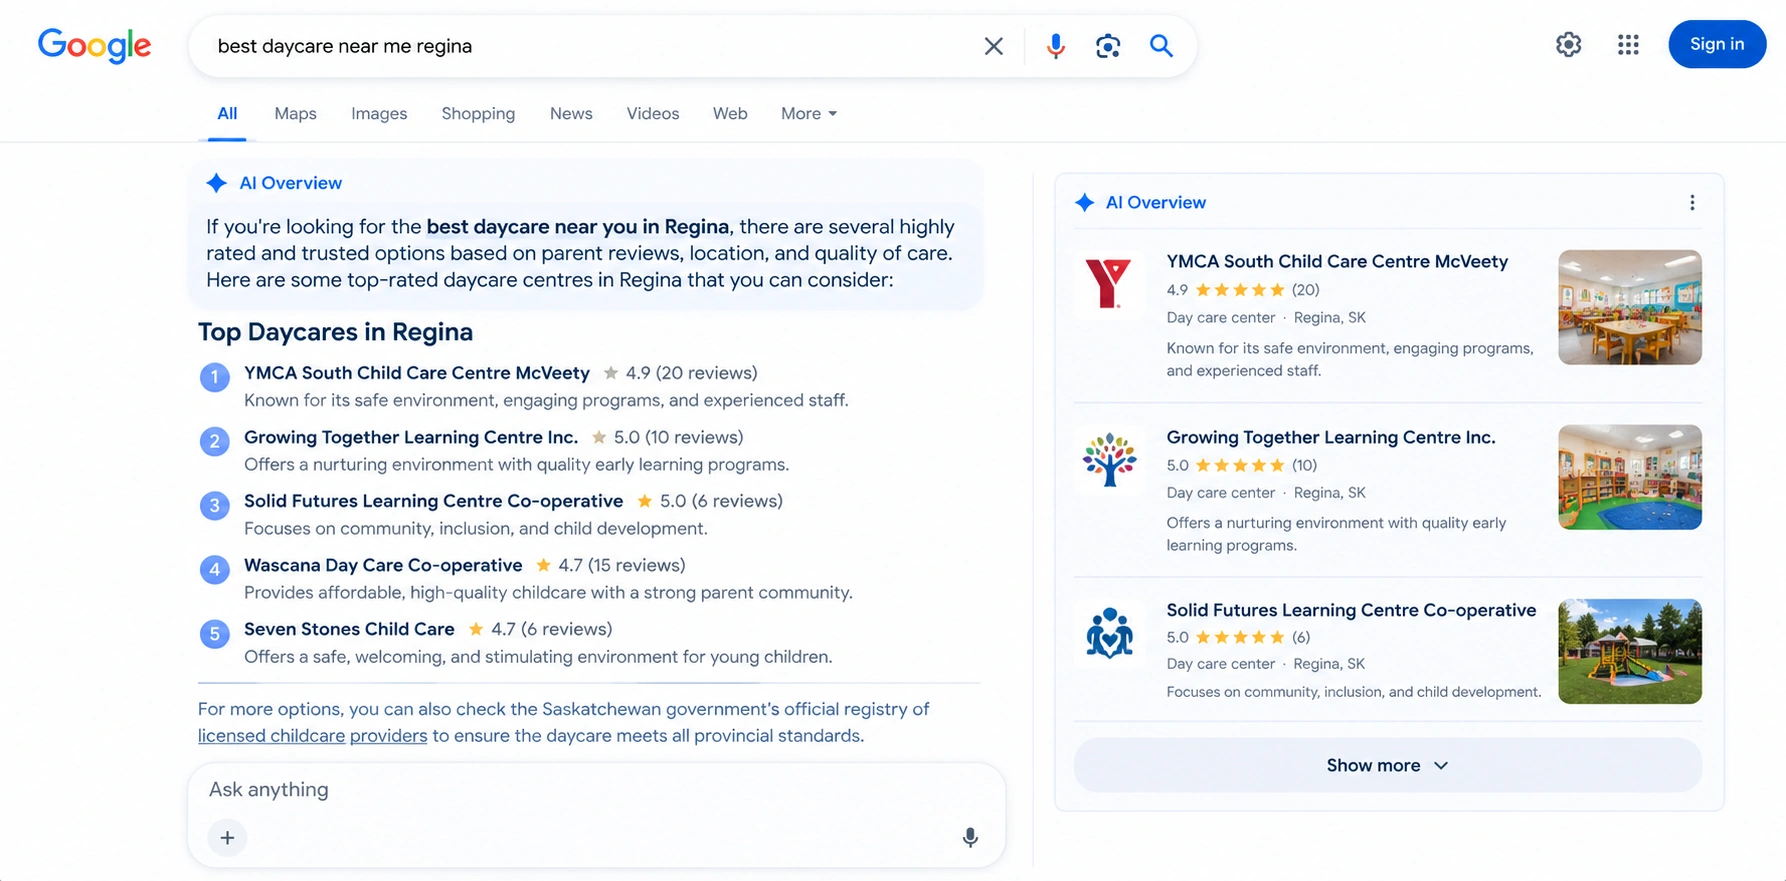Click the Sign in button
This screenshot has width=1786, height=881.
click(1717, 44)
